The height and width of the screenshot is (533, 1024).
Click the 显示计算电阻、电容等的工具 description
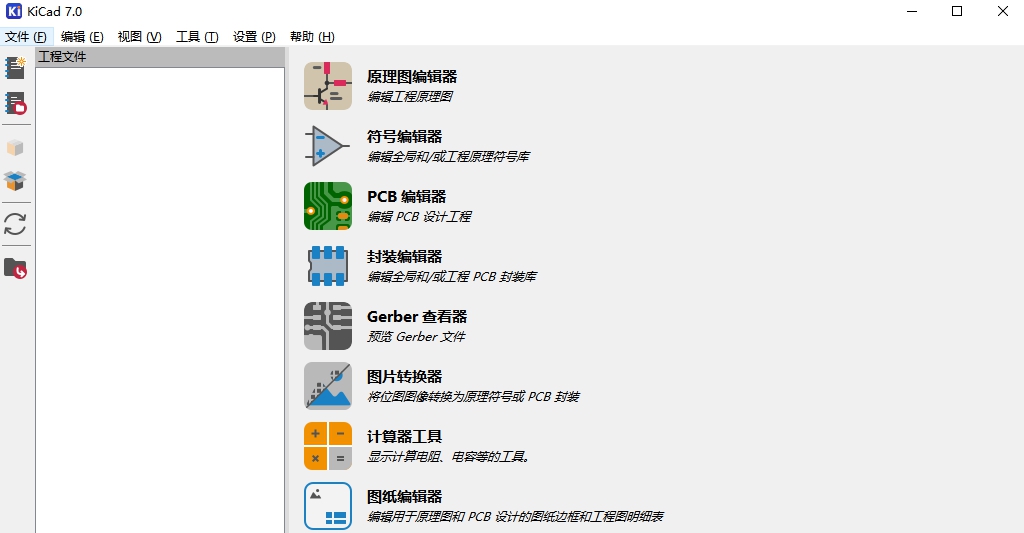(449, 457)
